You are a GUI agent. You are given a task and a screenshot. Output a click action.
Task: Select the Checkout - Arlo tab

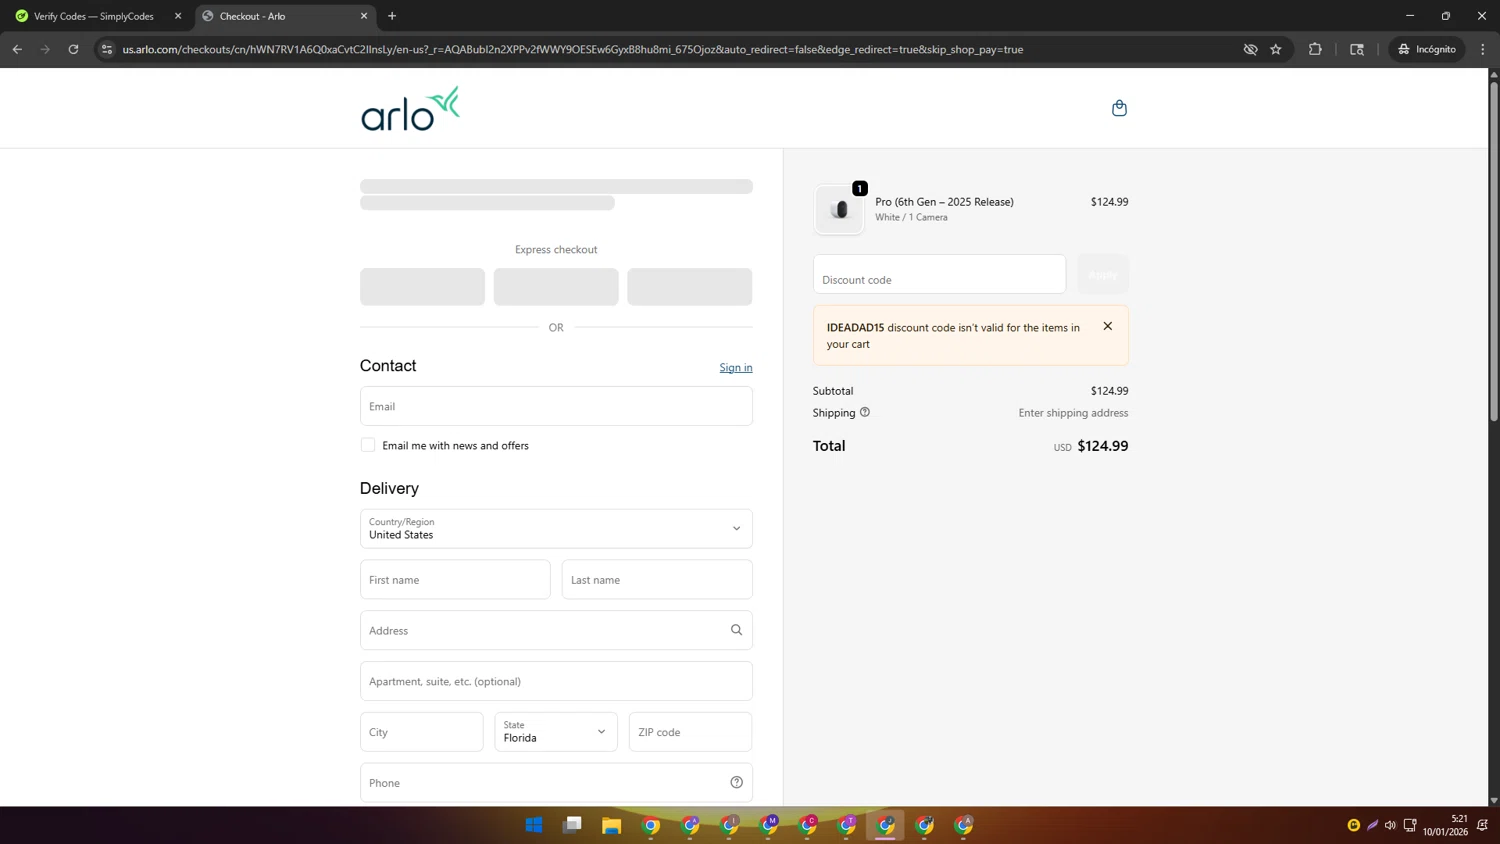tap(285, 16)
